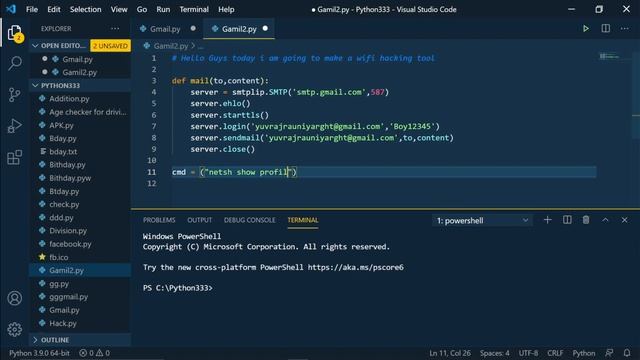Screen dimensions: 640x360
Task: Open fb.ico in the file tree
Action: 80,257
